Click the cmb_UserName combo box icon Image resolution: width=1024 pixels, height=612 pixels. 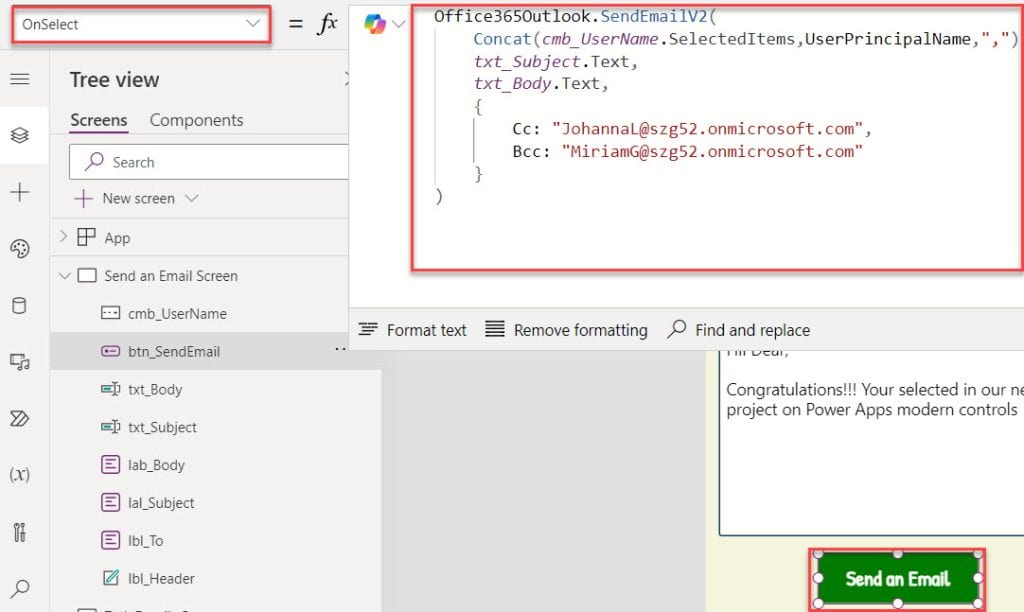(x=110, y=313)
